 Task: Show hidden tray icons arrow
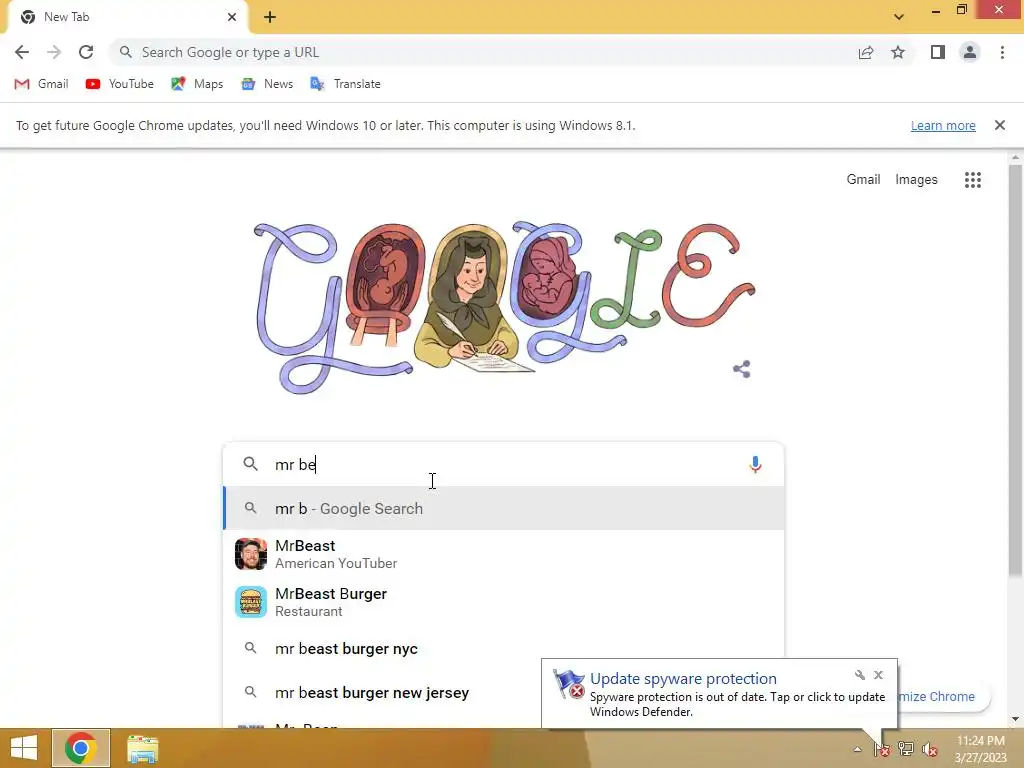[857, 749]
